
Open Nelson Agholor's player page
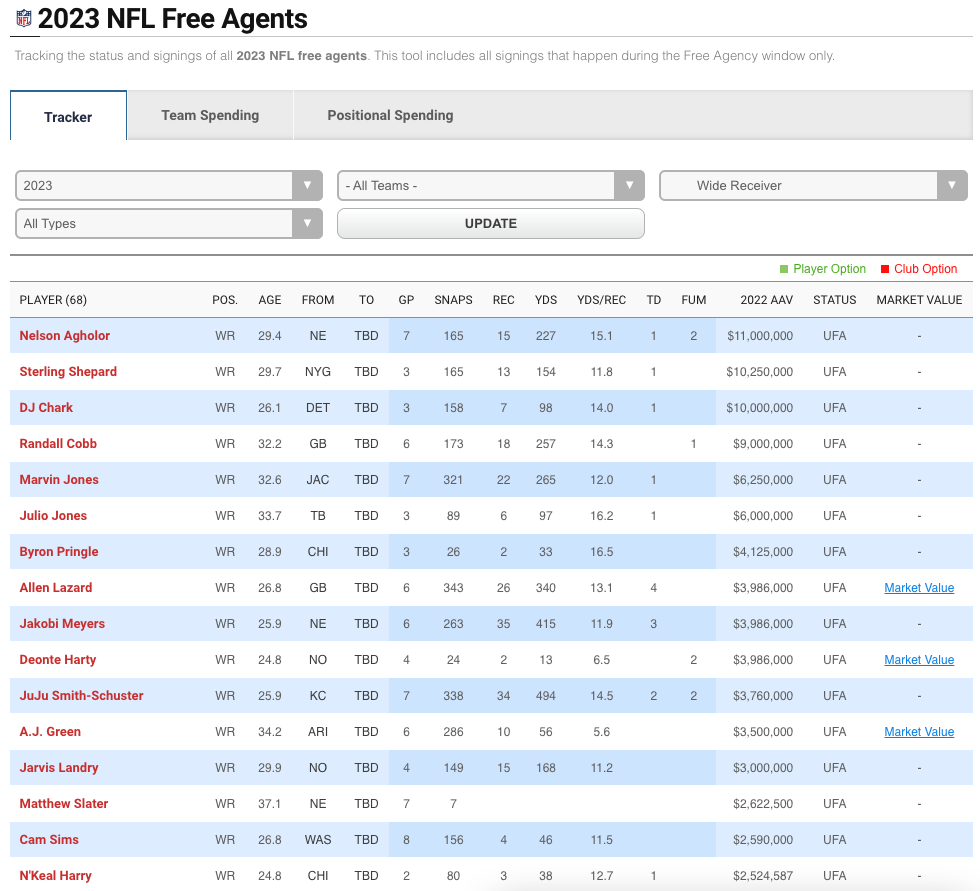point(65,336)
